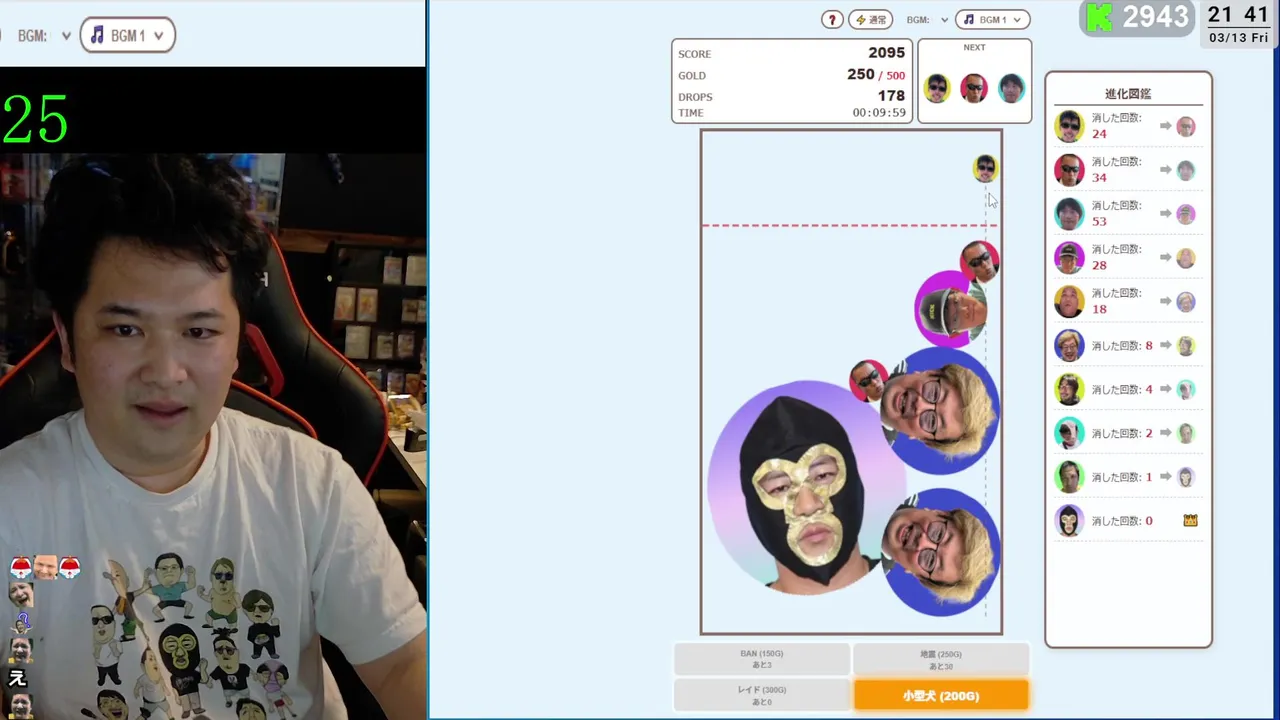Activate the orange 小型犬 (200G) button
Viewport: 1280px width, 720px height.
point(940,695)
